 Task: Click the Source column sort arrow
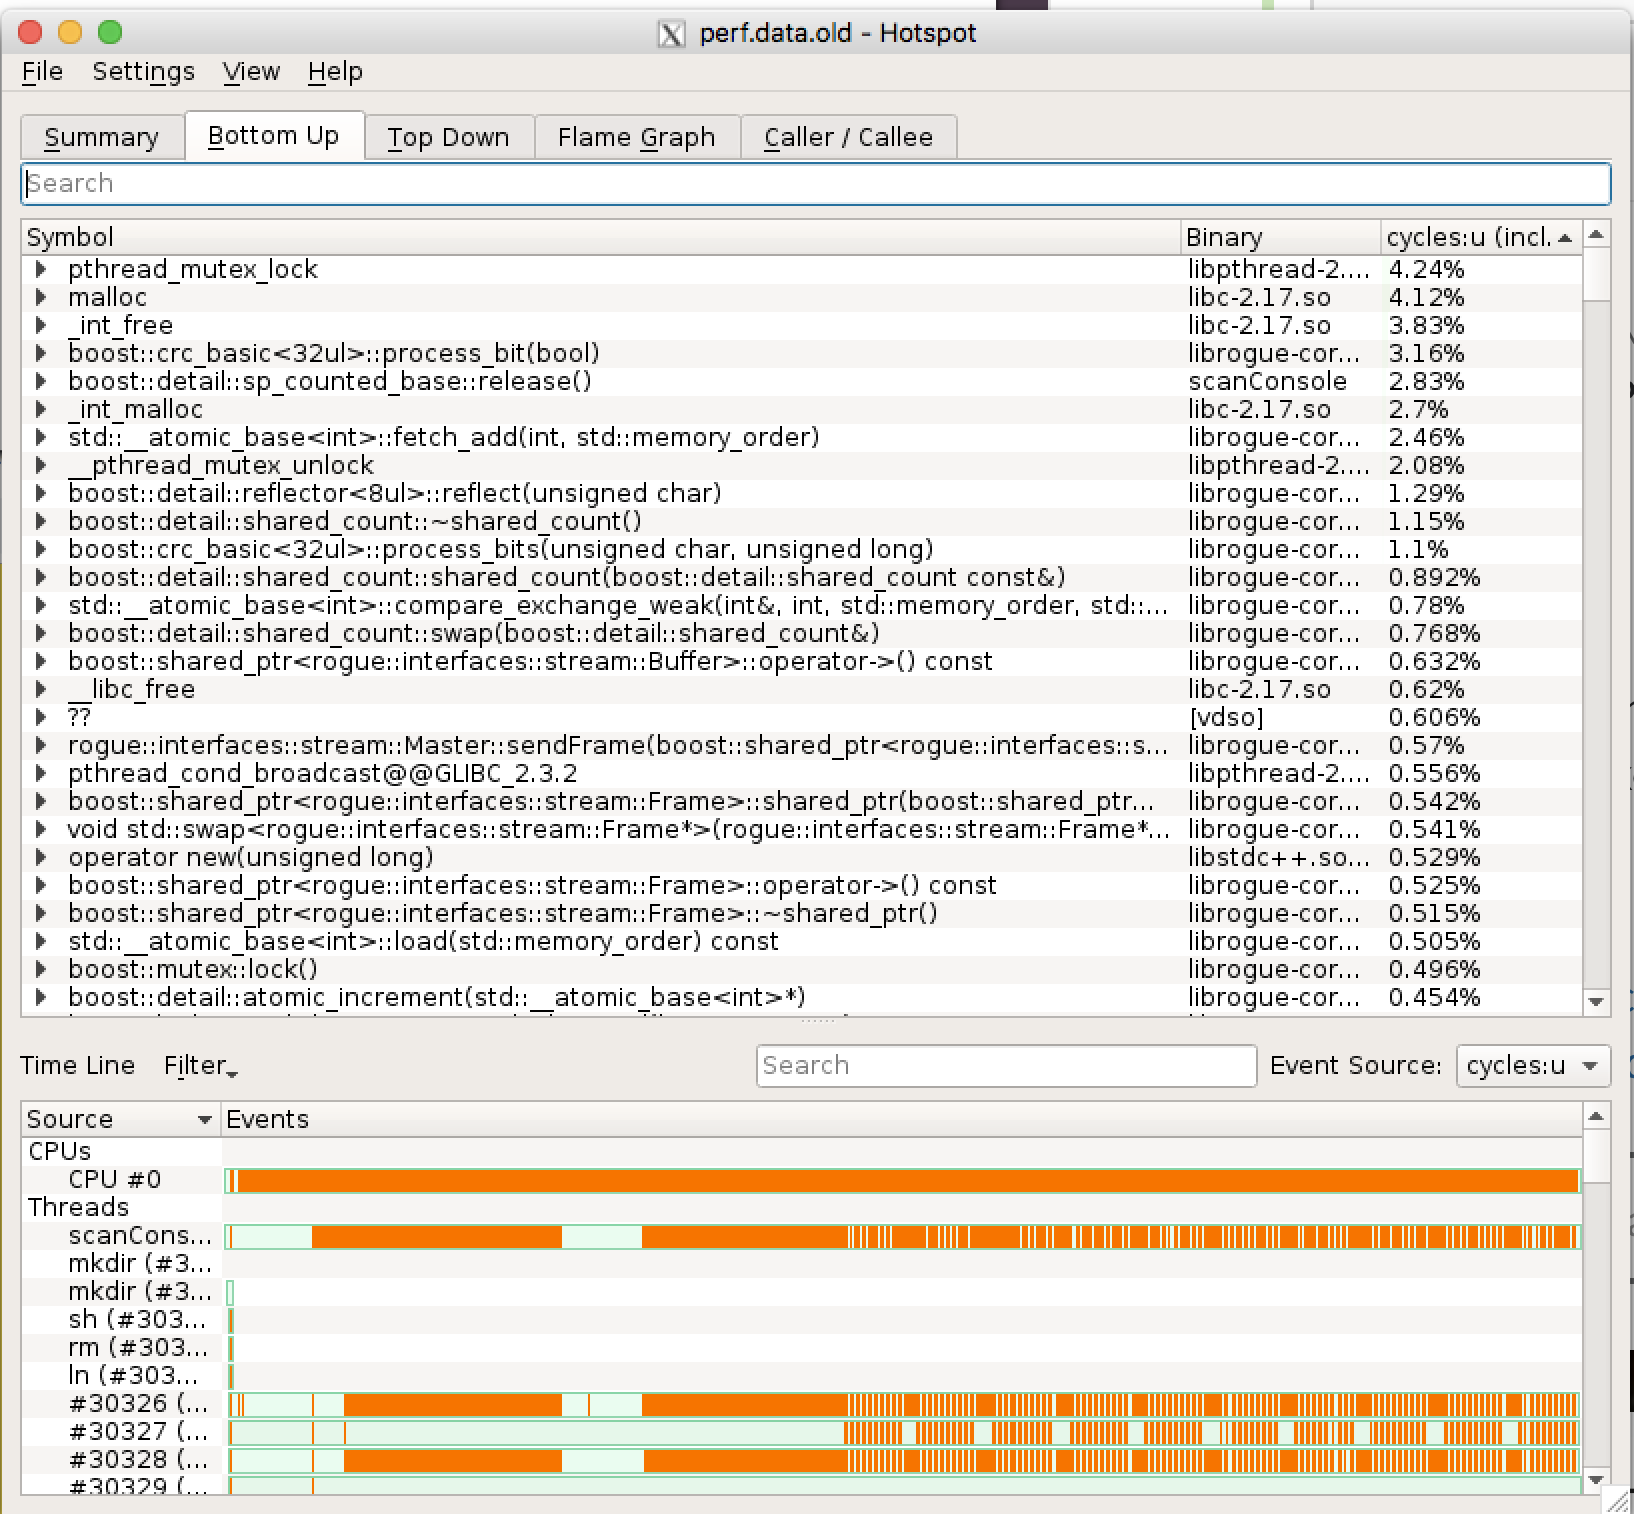point(205,1120)
